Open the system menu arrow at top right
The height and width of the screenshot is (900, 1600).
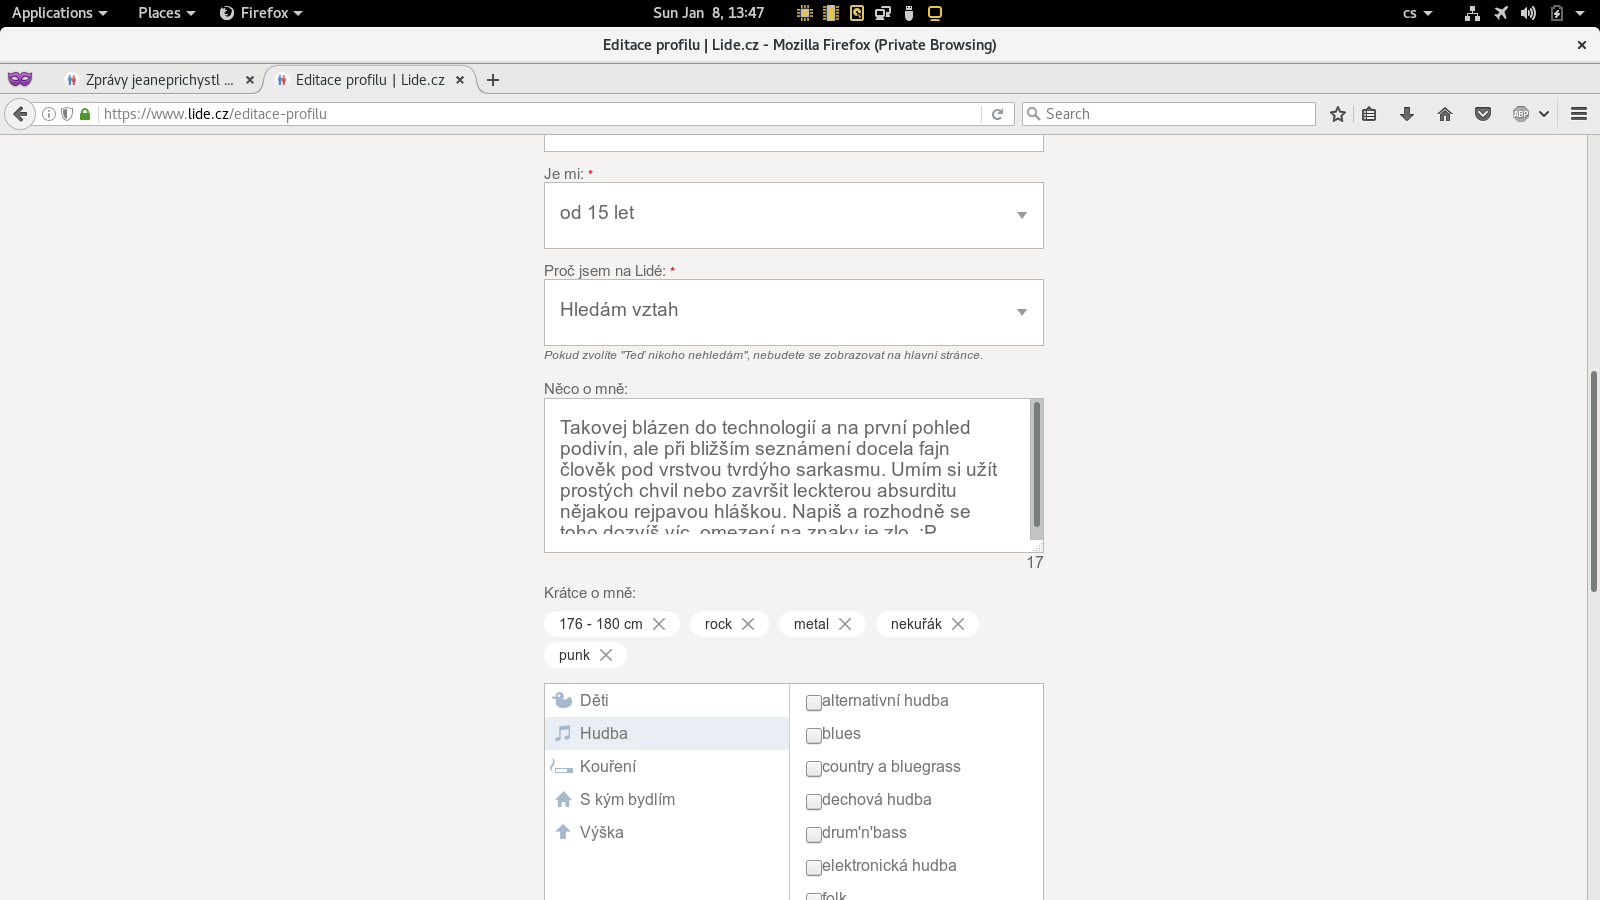pyautogui.click(x=1580, y=13)
